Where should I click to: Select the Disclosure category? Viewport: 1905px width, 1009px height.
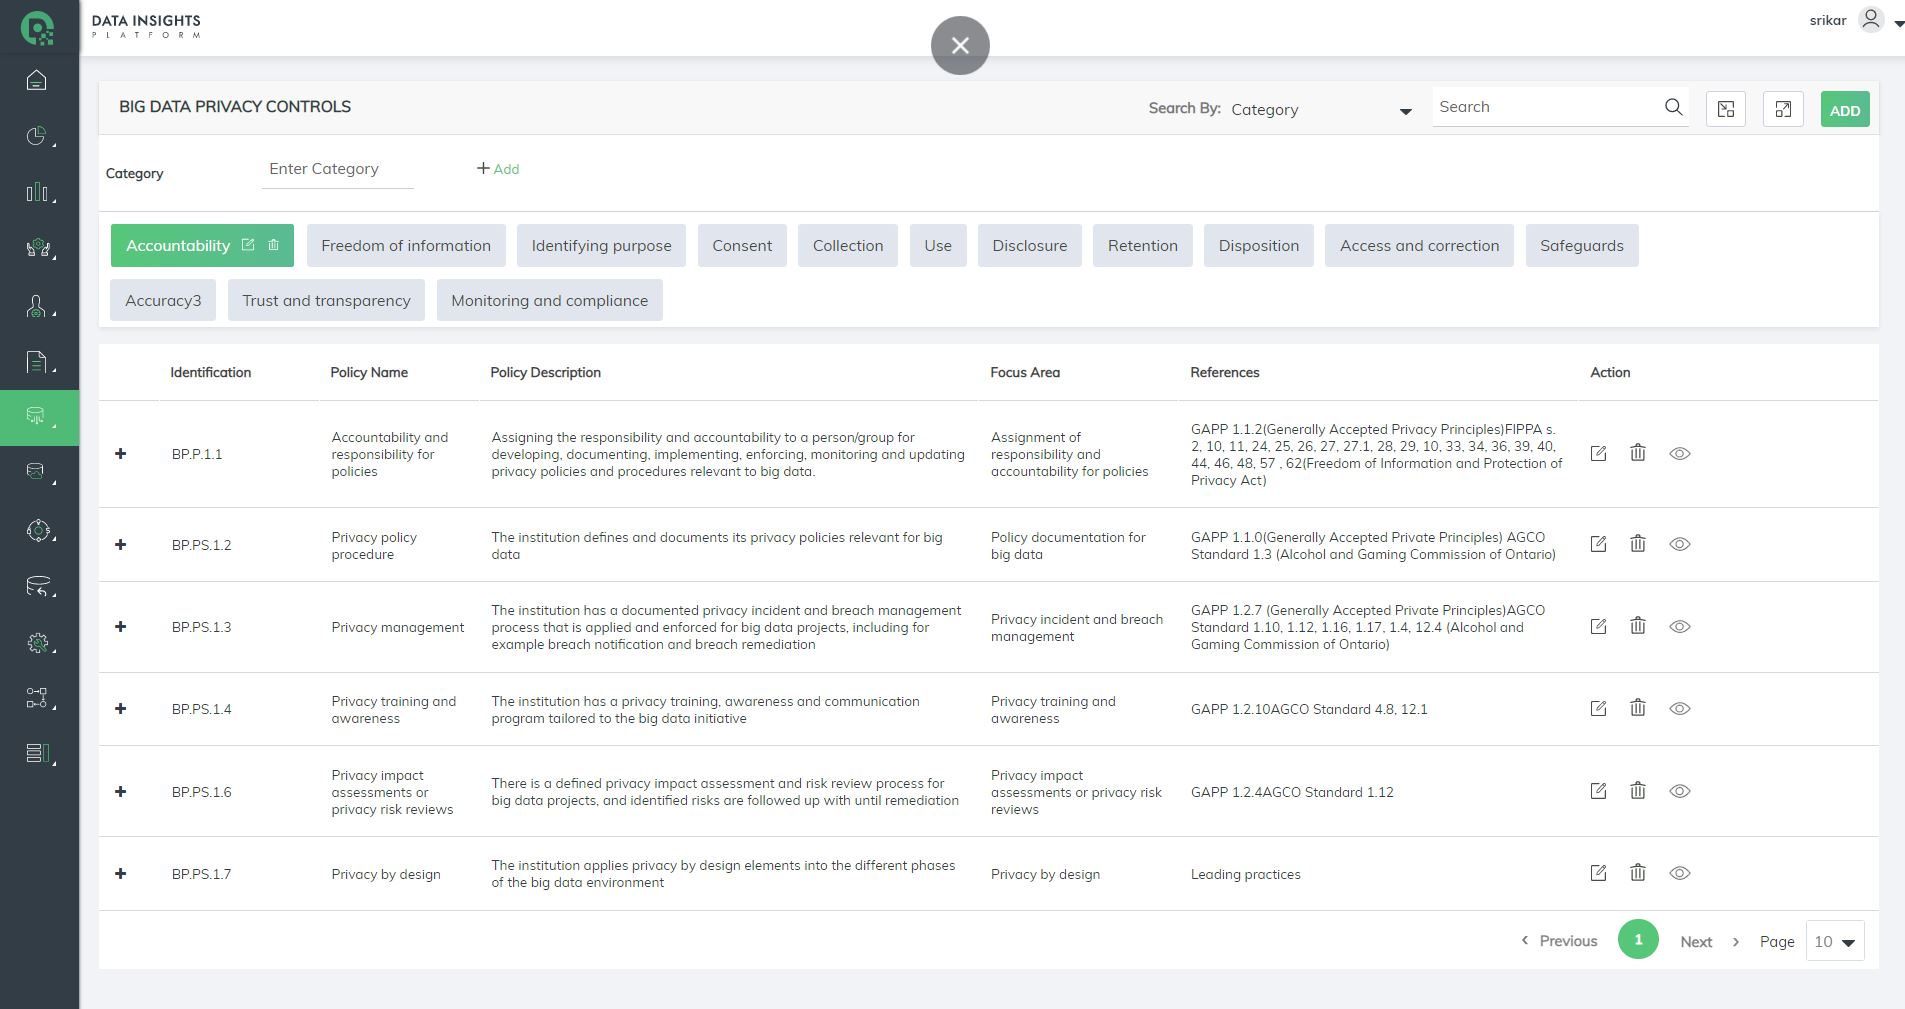tap(1030, 245)
